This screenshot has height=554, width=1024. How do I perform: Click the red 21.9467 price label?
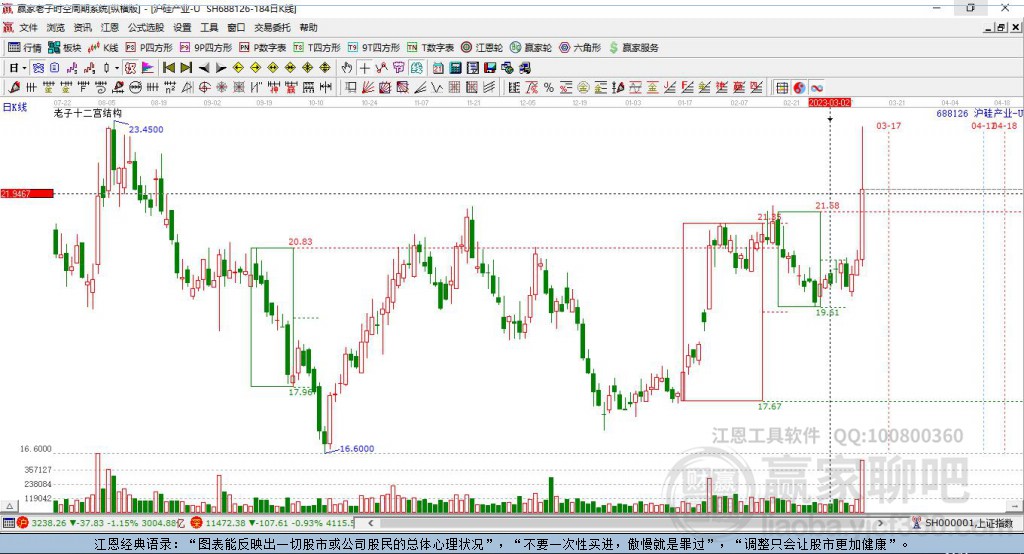pyautogui.click(x=27, y=193)
